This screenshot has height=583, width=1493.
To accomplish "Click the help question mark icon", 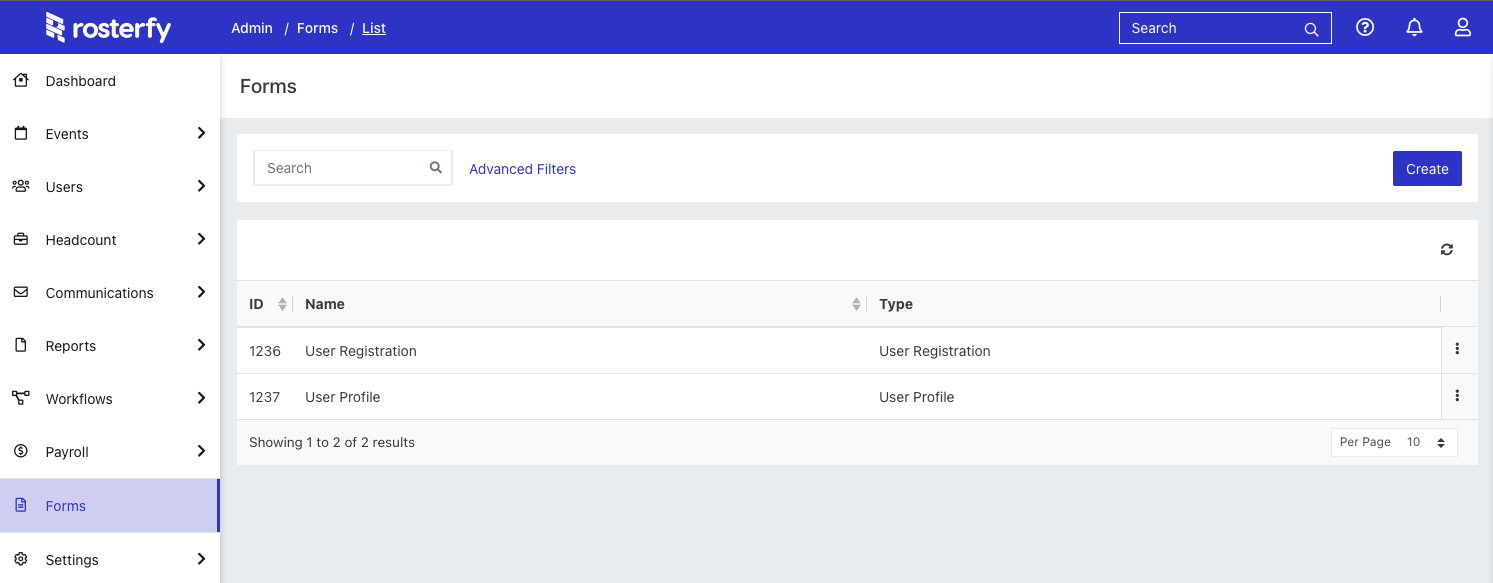I will click(x=1365, y=27).
